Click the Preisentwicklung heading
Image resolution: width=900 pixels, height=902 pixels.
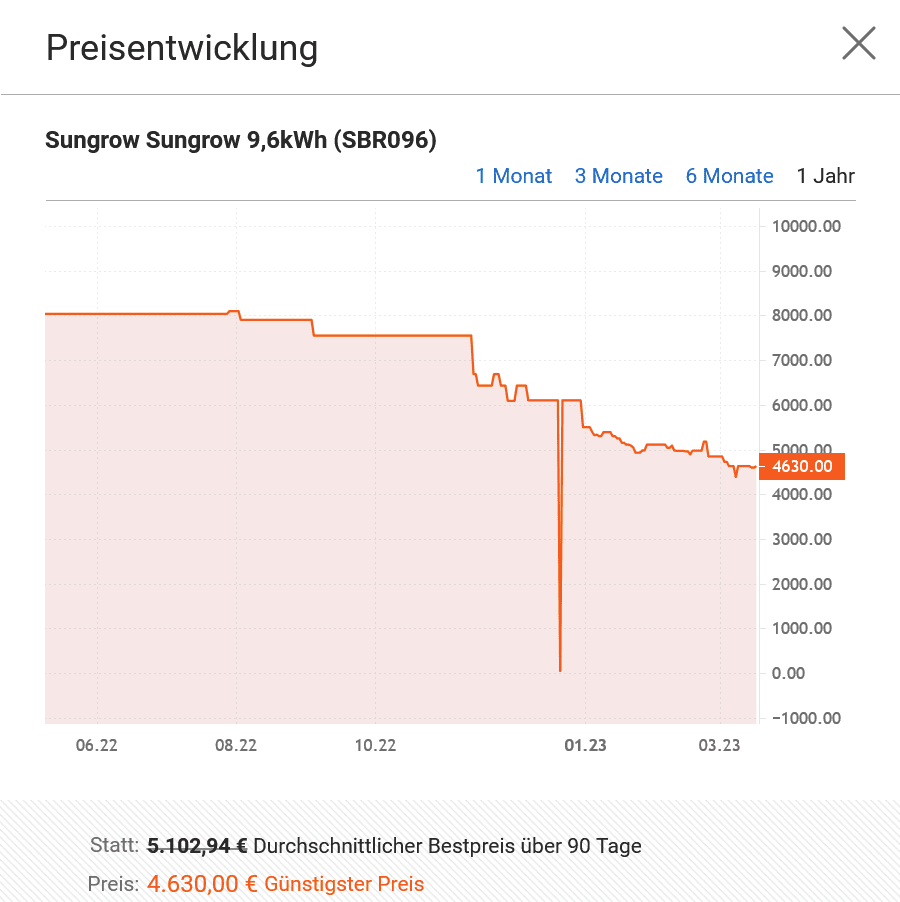(182, 48)
